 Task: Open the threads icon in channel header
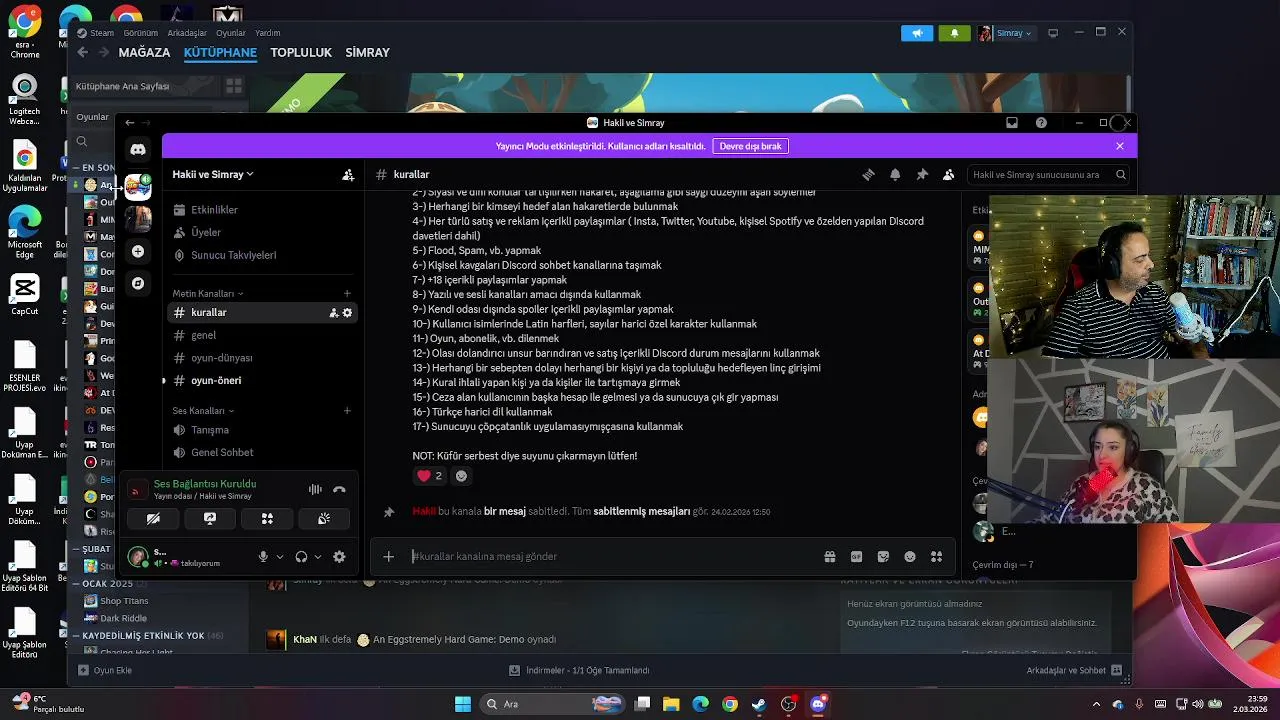click(868, 174)
